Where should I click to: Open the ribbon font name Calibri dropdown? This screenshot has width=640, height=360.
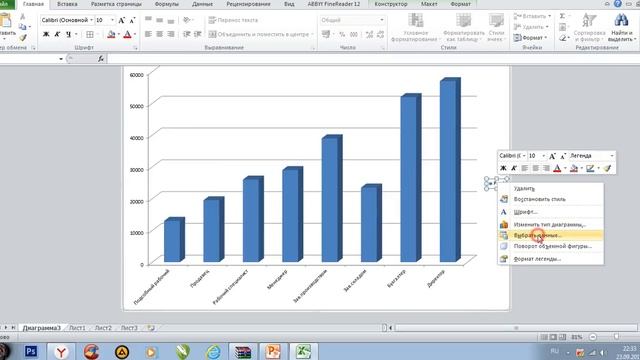(91, 20)
